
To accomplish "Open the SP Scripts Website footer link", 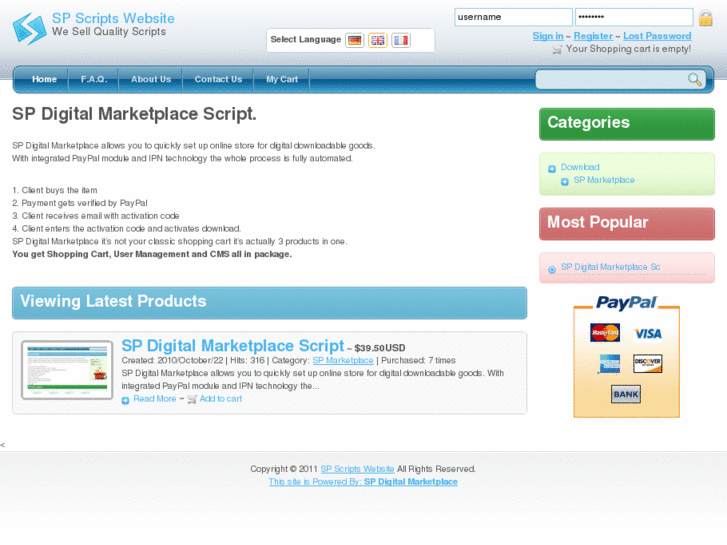I will [357, 469].
